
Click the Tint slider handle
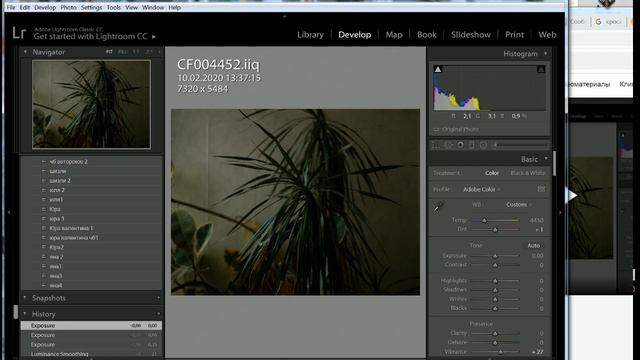495,230
